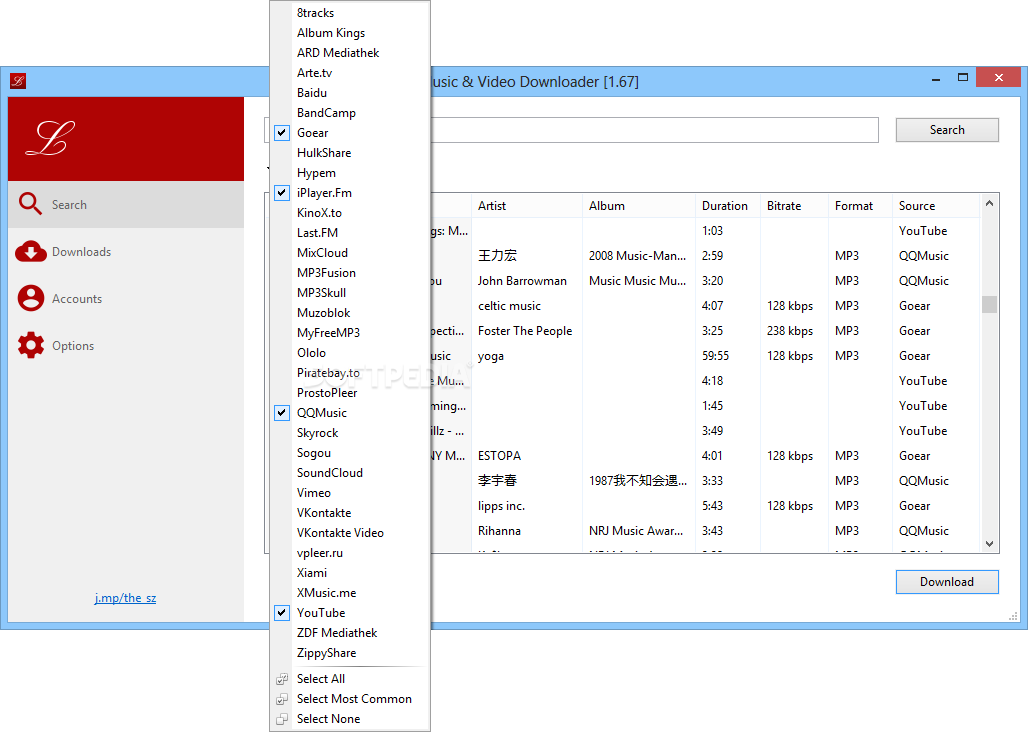Open the j.mp/the_sz link

[125, 598]
